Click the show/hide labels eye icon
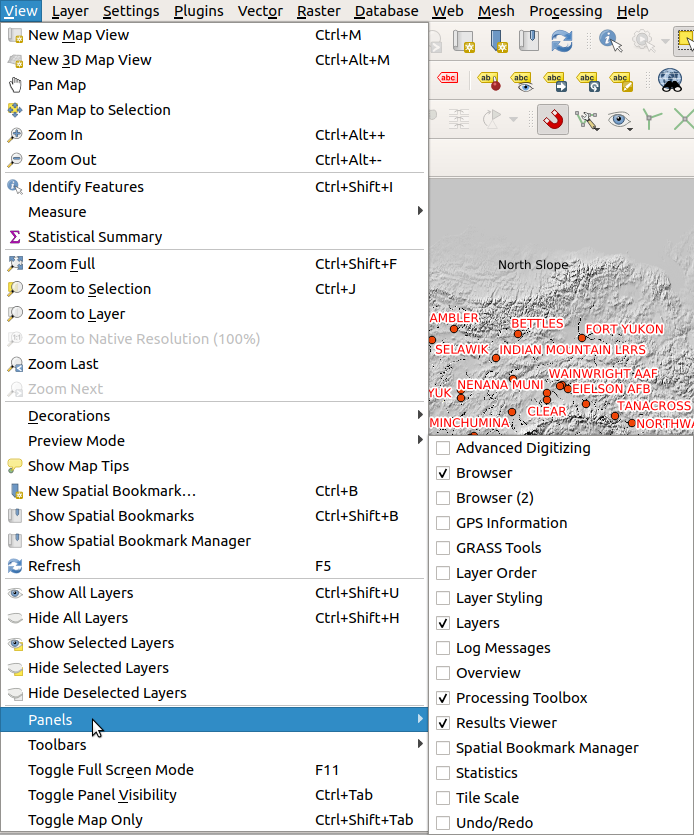This screenshot has height=835, width=694. coord(520,81)
